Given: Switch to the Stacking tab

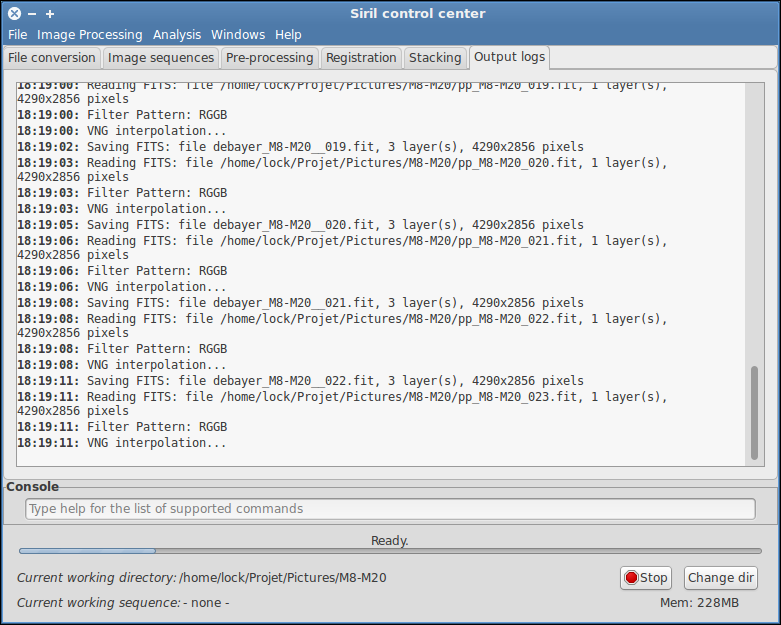Looking at the screenshot, I should pos(435,58).
